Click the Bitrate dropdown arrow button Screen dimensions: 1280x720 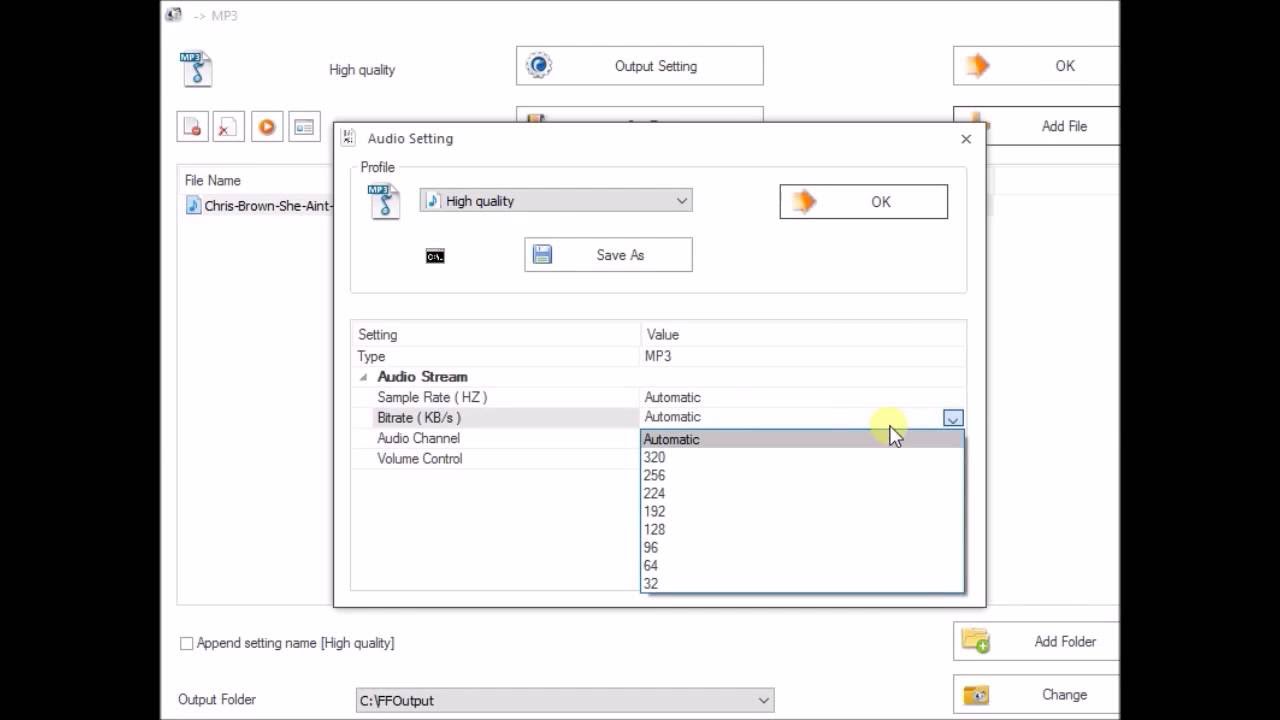tap(953, 418)
